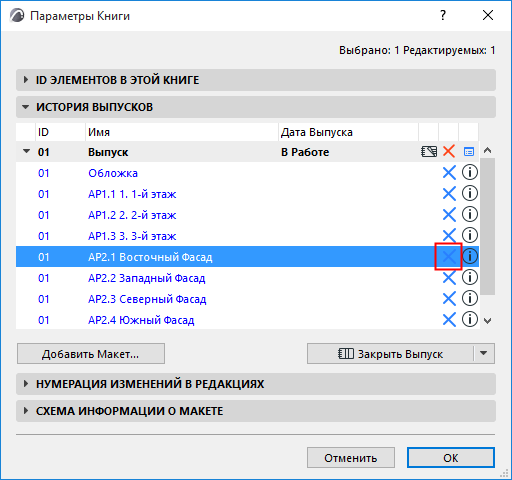The height and width of the screenshot is (480, 512).
Task: Remove АР2.4 Южный Фасад with blue X
Action: 449,320
